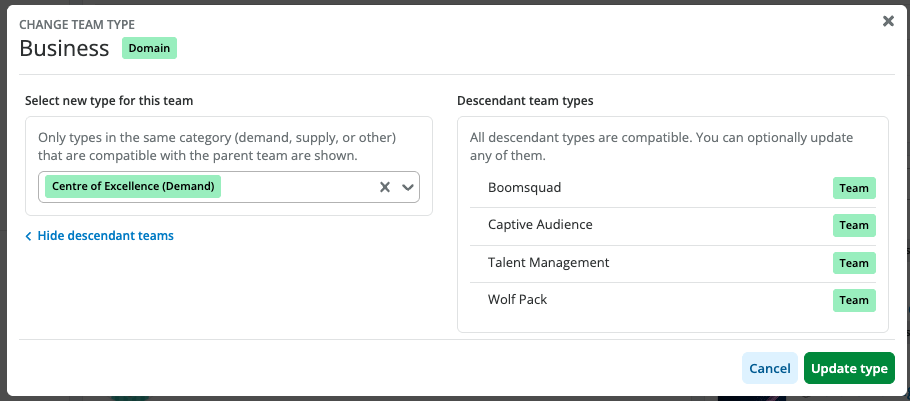Click the Hide descendant teams link

coord(106,236)
